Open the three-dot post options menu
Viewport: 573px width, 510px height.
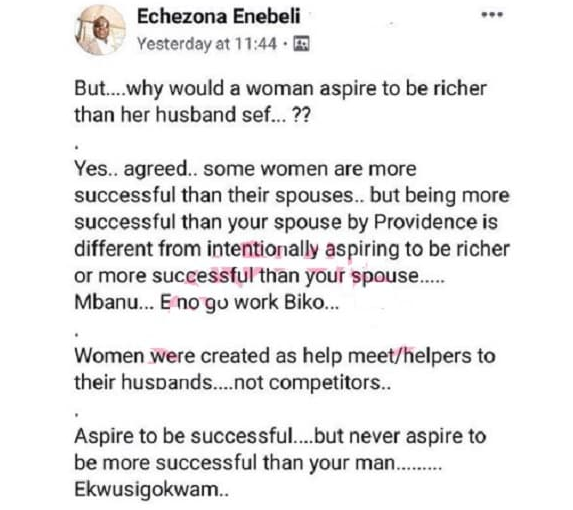click(x=492, y=15)
